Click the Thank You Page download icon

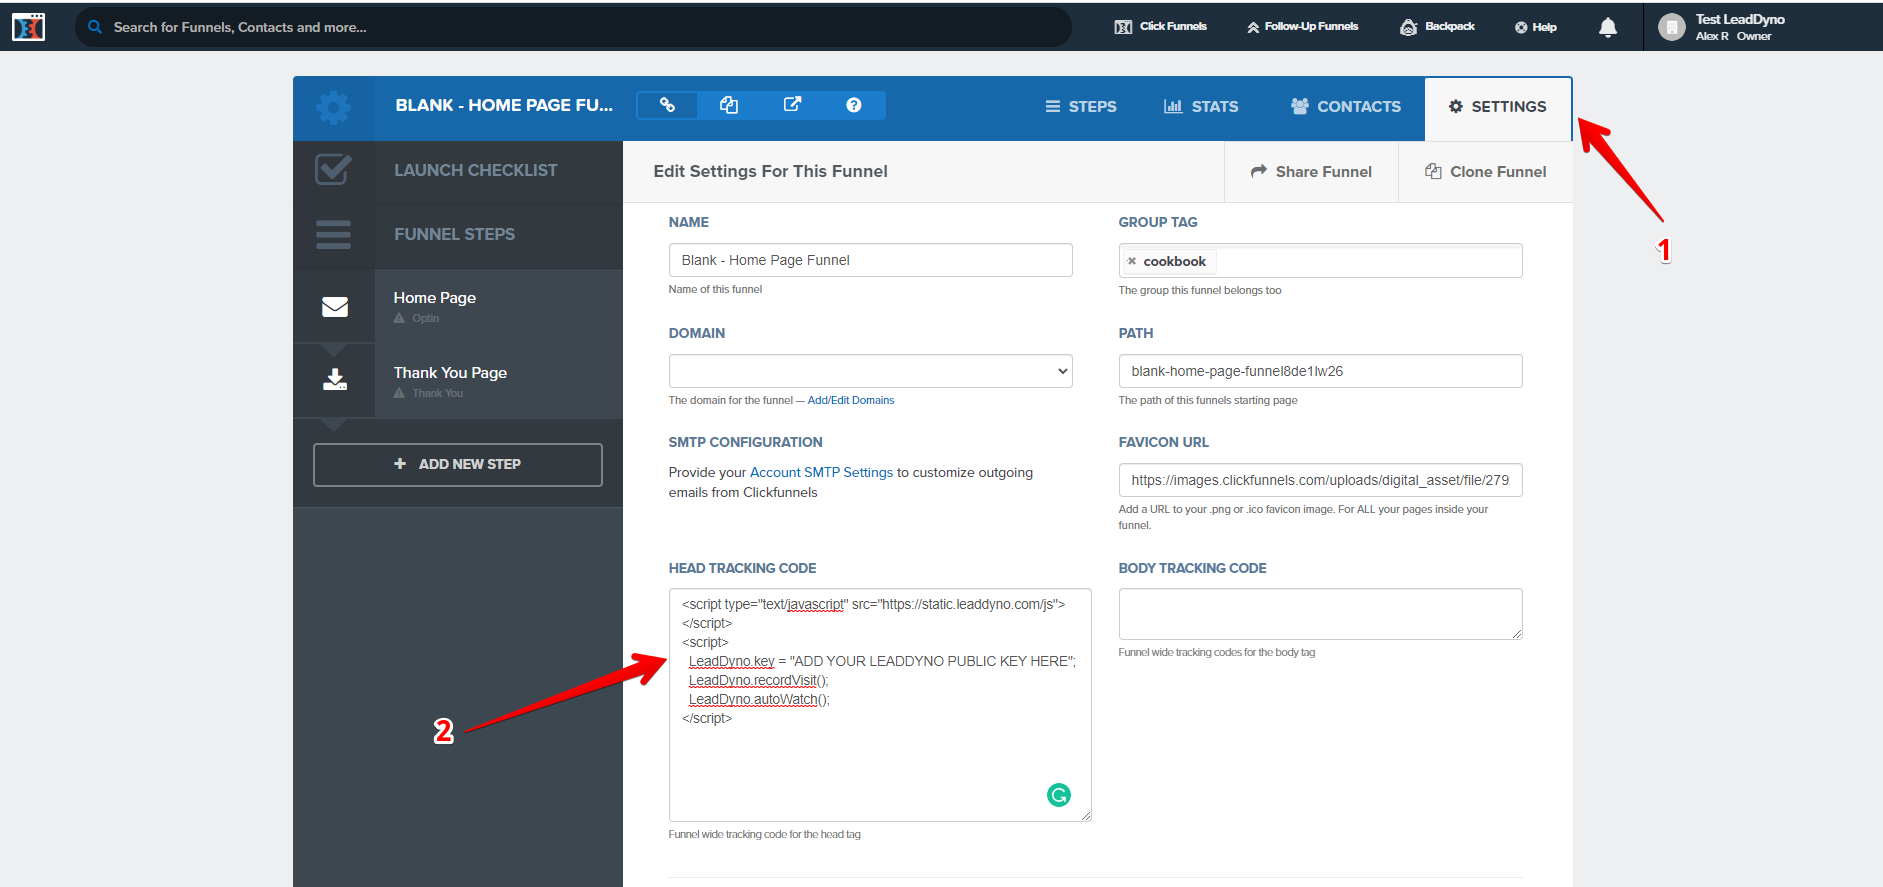tap(335, 380)
